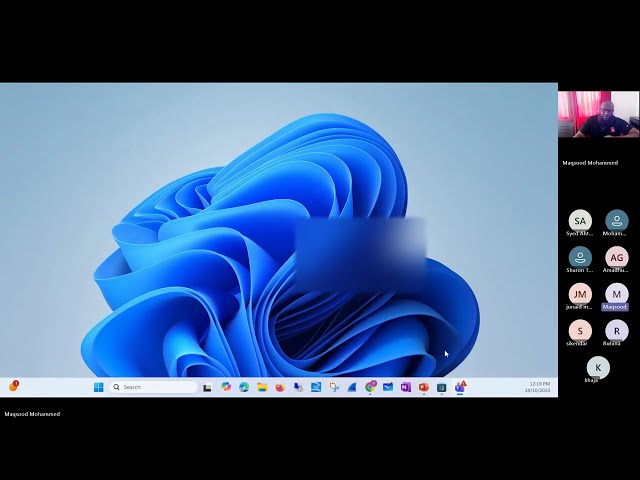This screenshot has height=480, width=640.
Task: Open the OneNote taskbar icon
Action: tap(406, 387)
